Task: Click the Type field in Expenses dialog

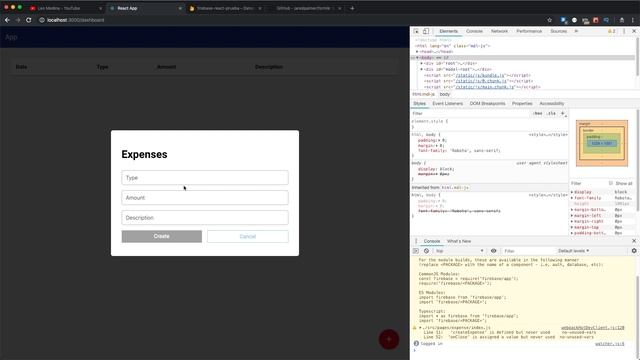Action: pyautogui.click(x=205, y=178)
